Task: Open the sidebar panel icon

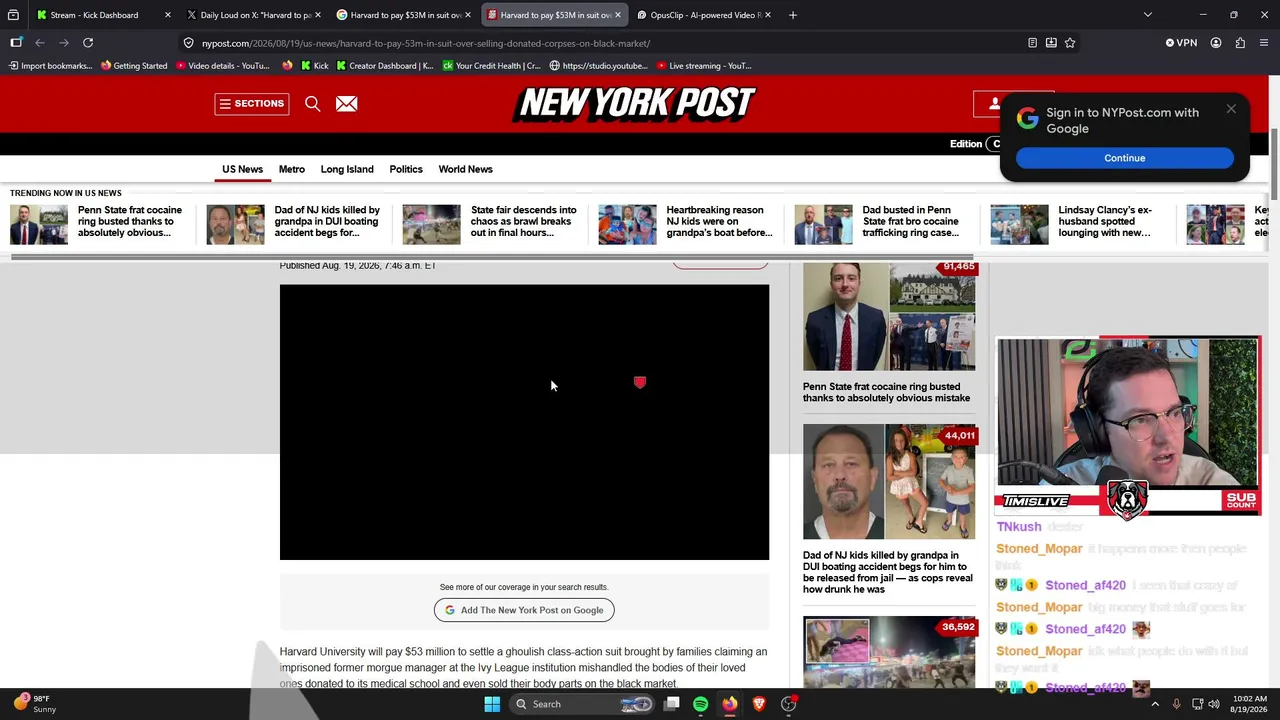Action: (x=16, y=43)
